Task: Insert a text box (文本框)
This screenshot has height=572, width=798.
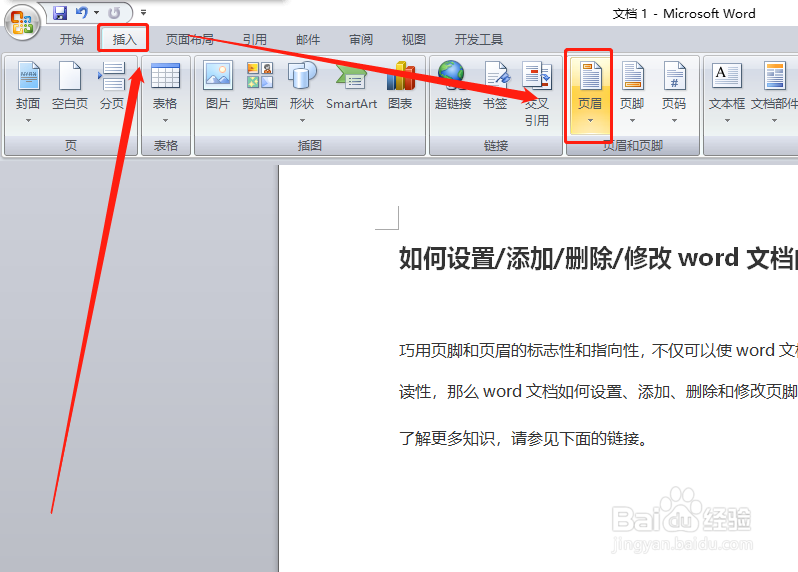Action: click(727, 85)
